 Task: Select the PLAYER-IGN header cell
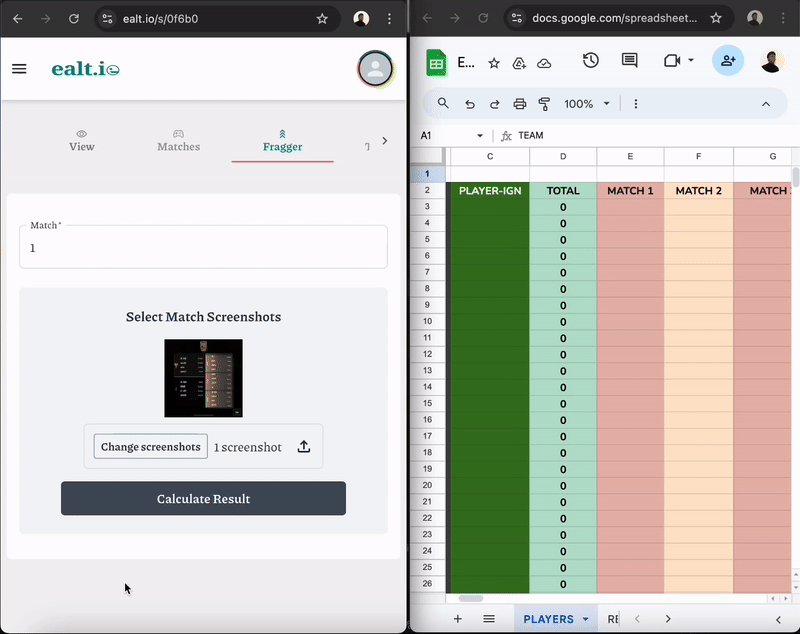point(490,191)
